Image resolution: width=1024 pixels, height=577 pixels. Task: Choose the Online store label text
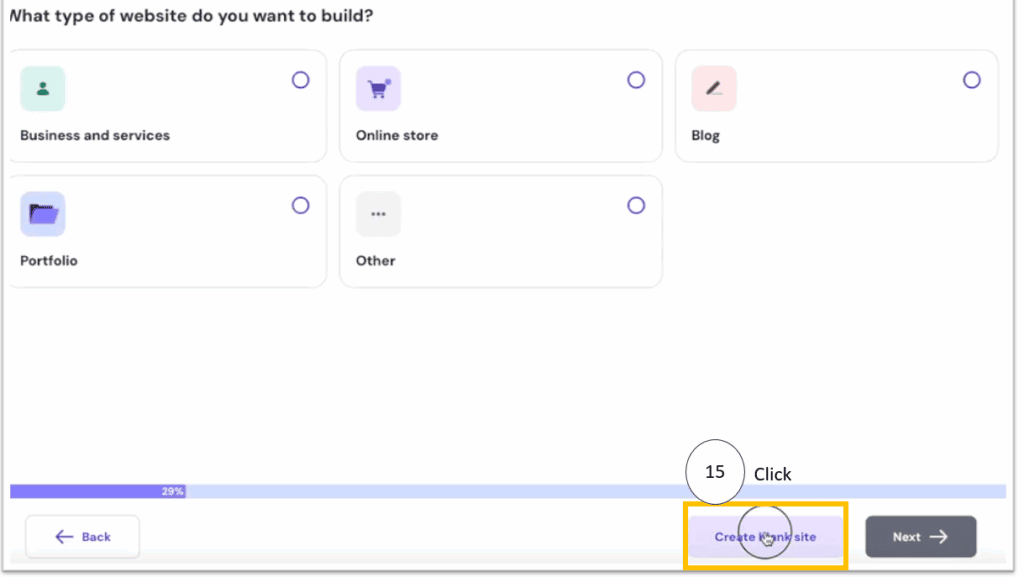(x=397, y=135)
